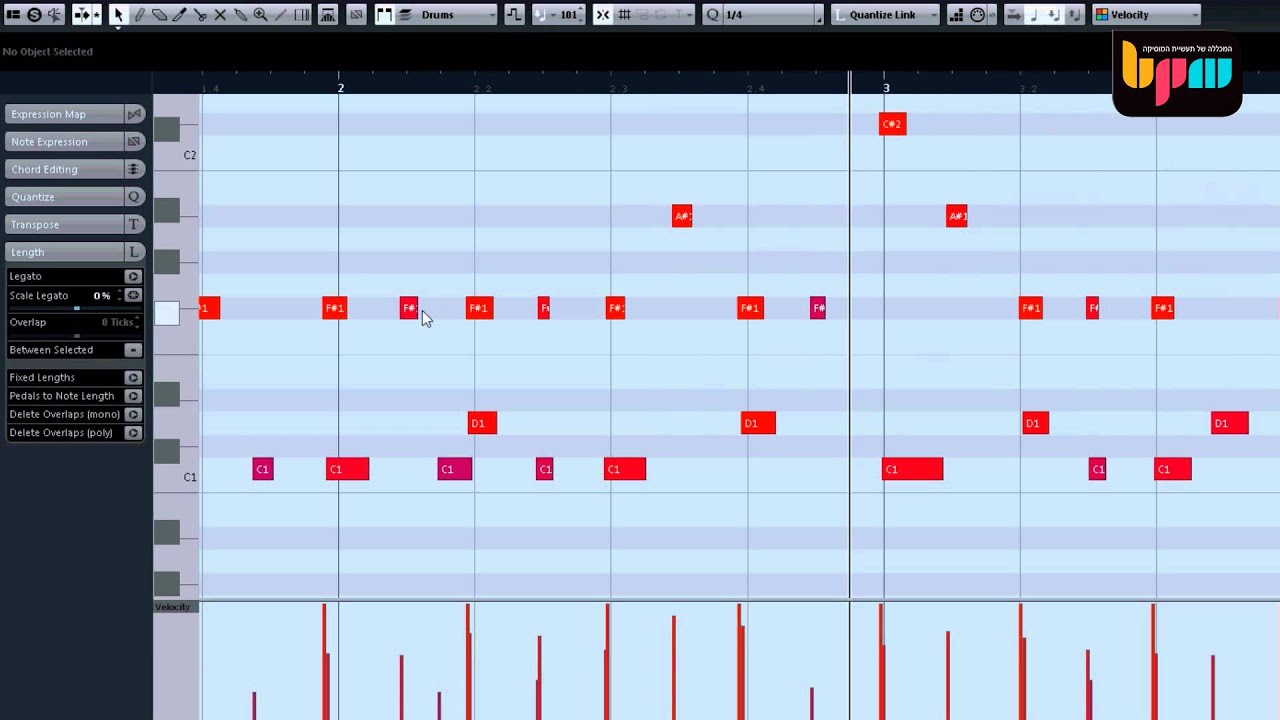Click the window layout icon in toolbar
The height and width of the screenshot is (720, 1280).
pyautogui.click(x=14, y=15)
